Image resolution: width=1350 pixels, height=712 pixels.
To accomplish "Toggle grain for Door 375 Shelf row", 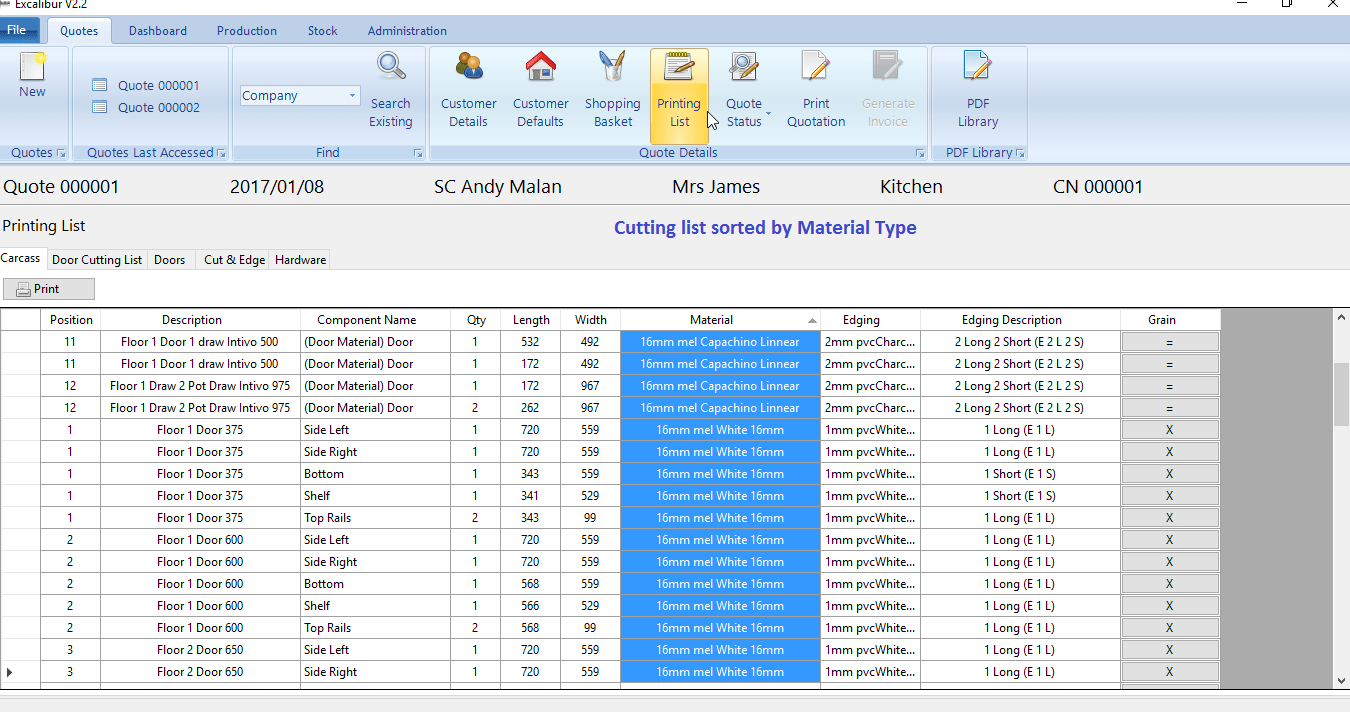I will coord(1170,496).
